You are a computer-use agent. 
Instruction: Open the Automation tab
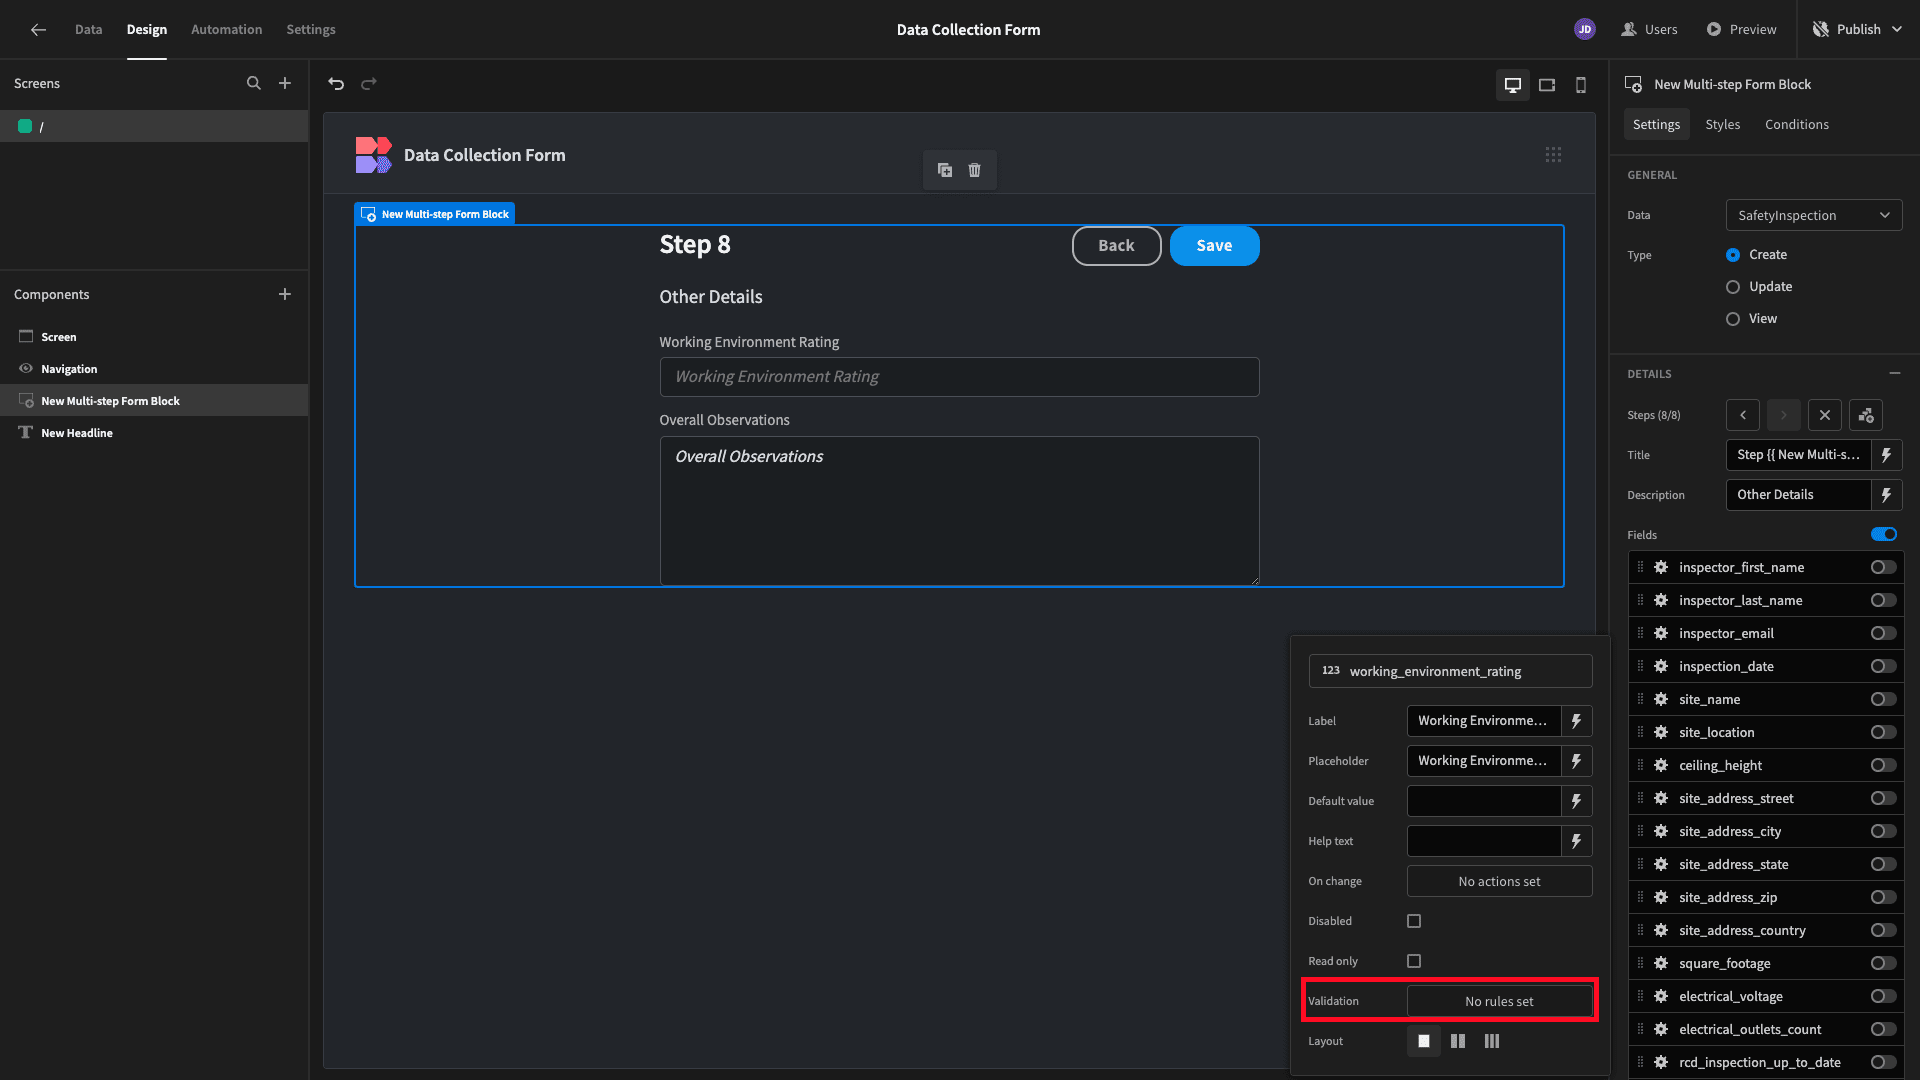[x=227, y=30]
